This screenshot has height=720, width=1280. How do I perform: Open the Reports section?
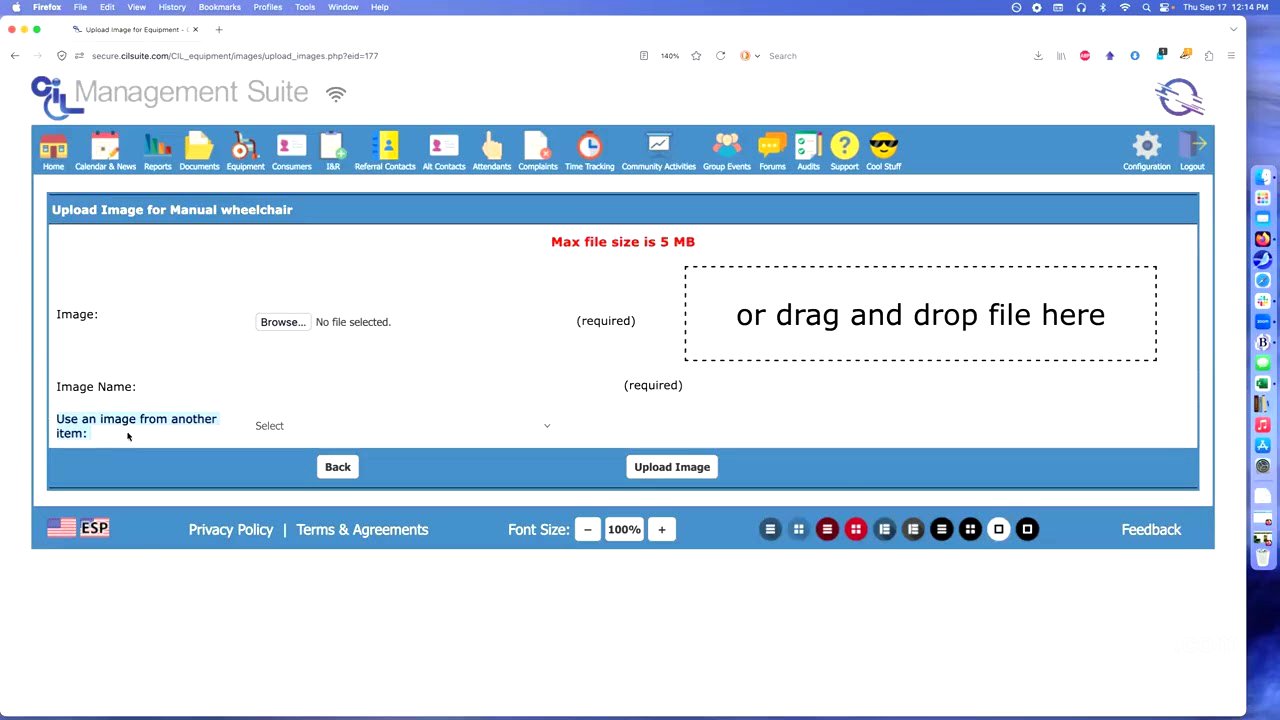(x=157, y=152)
